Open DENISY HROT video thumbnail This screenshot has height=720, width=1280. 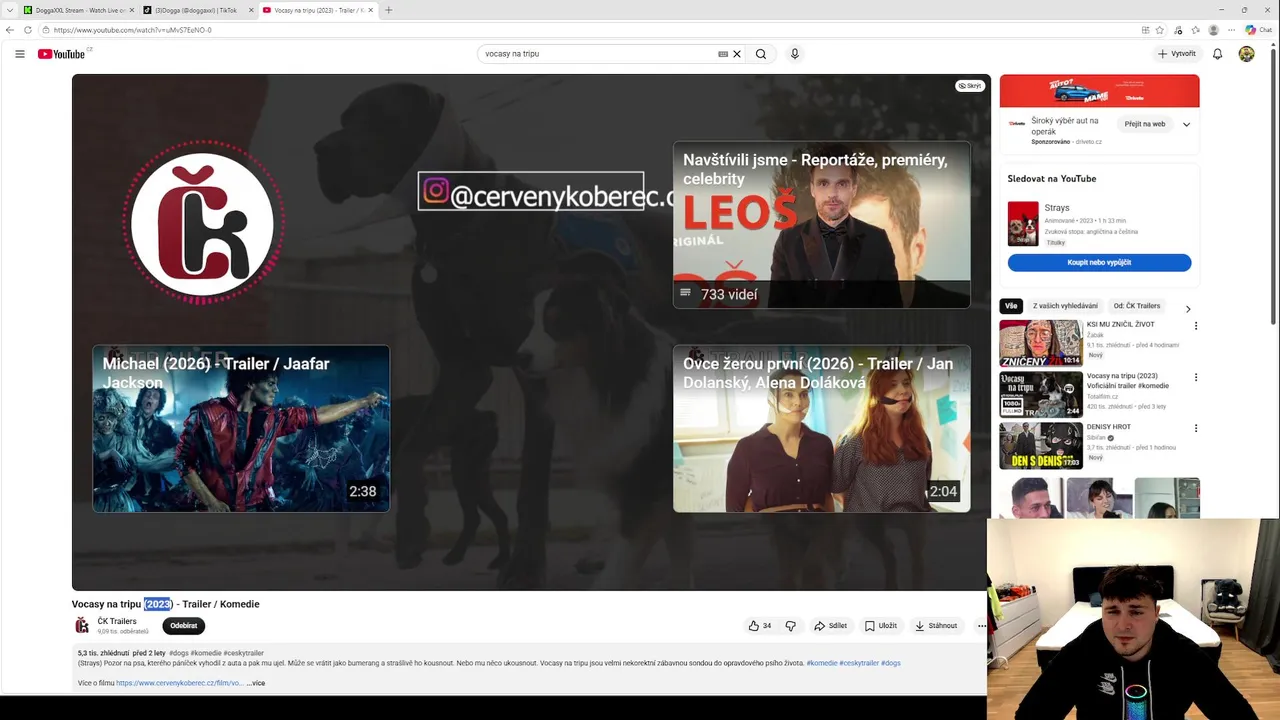1041,445
